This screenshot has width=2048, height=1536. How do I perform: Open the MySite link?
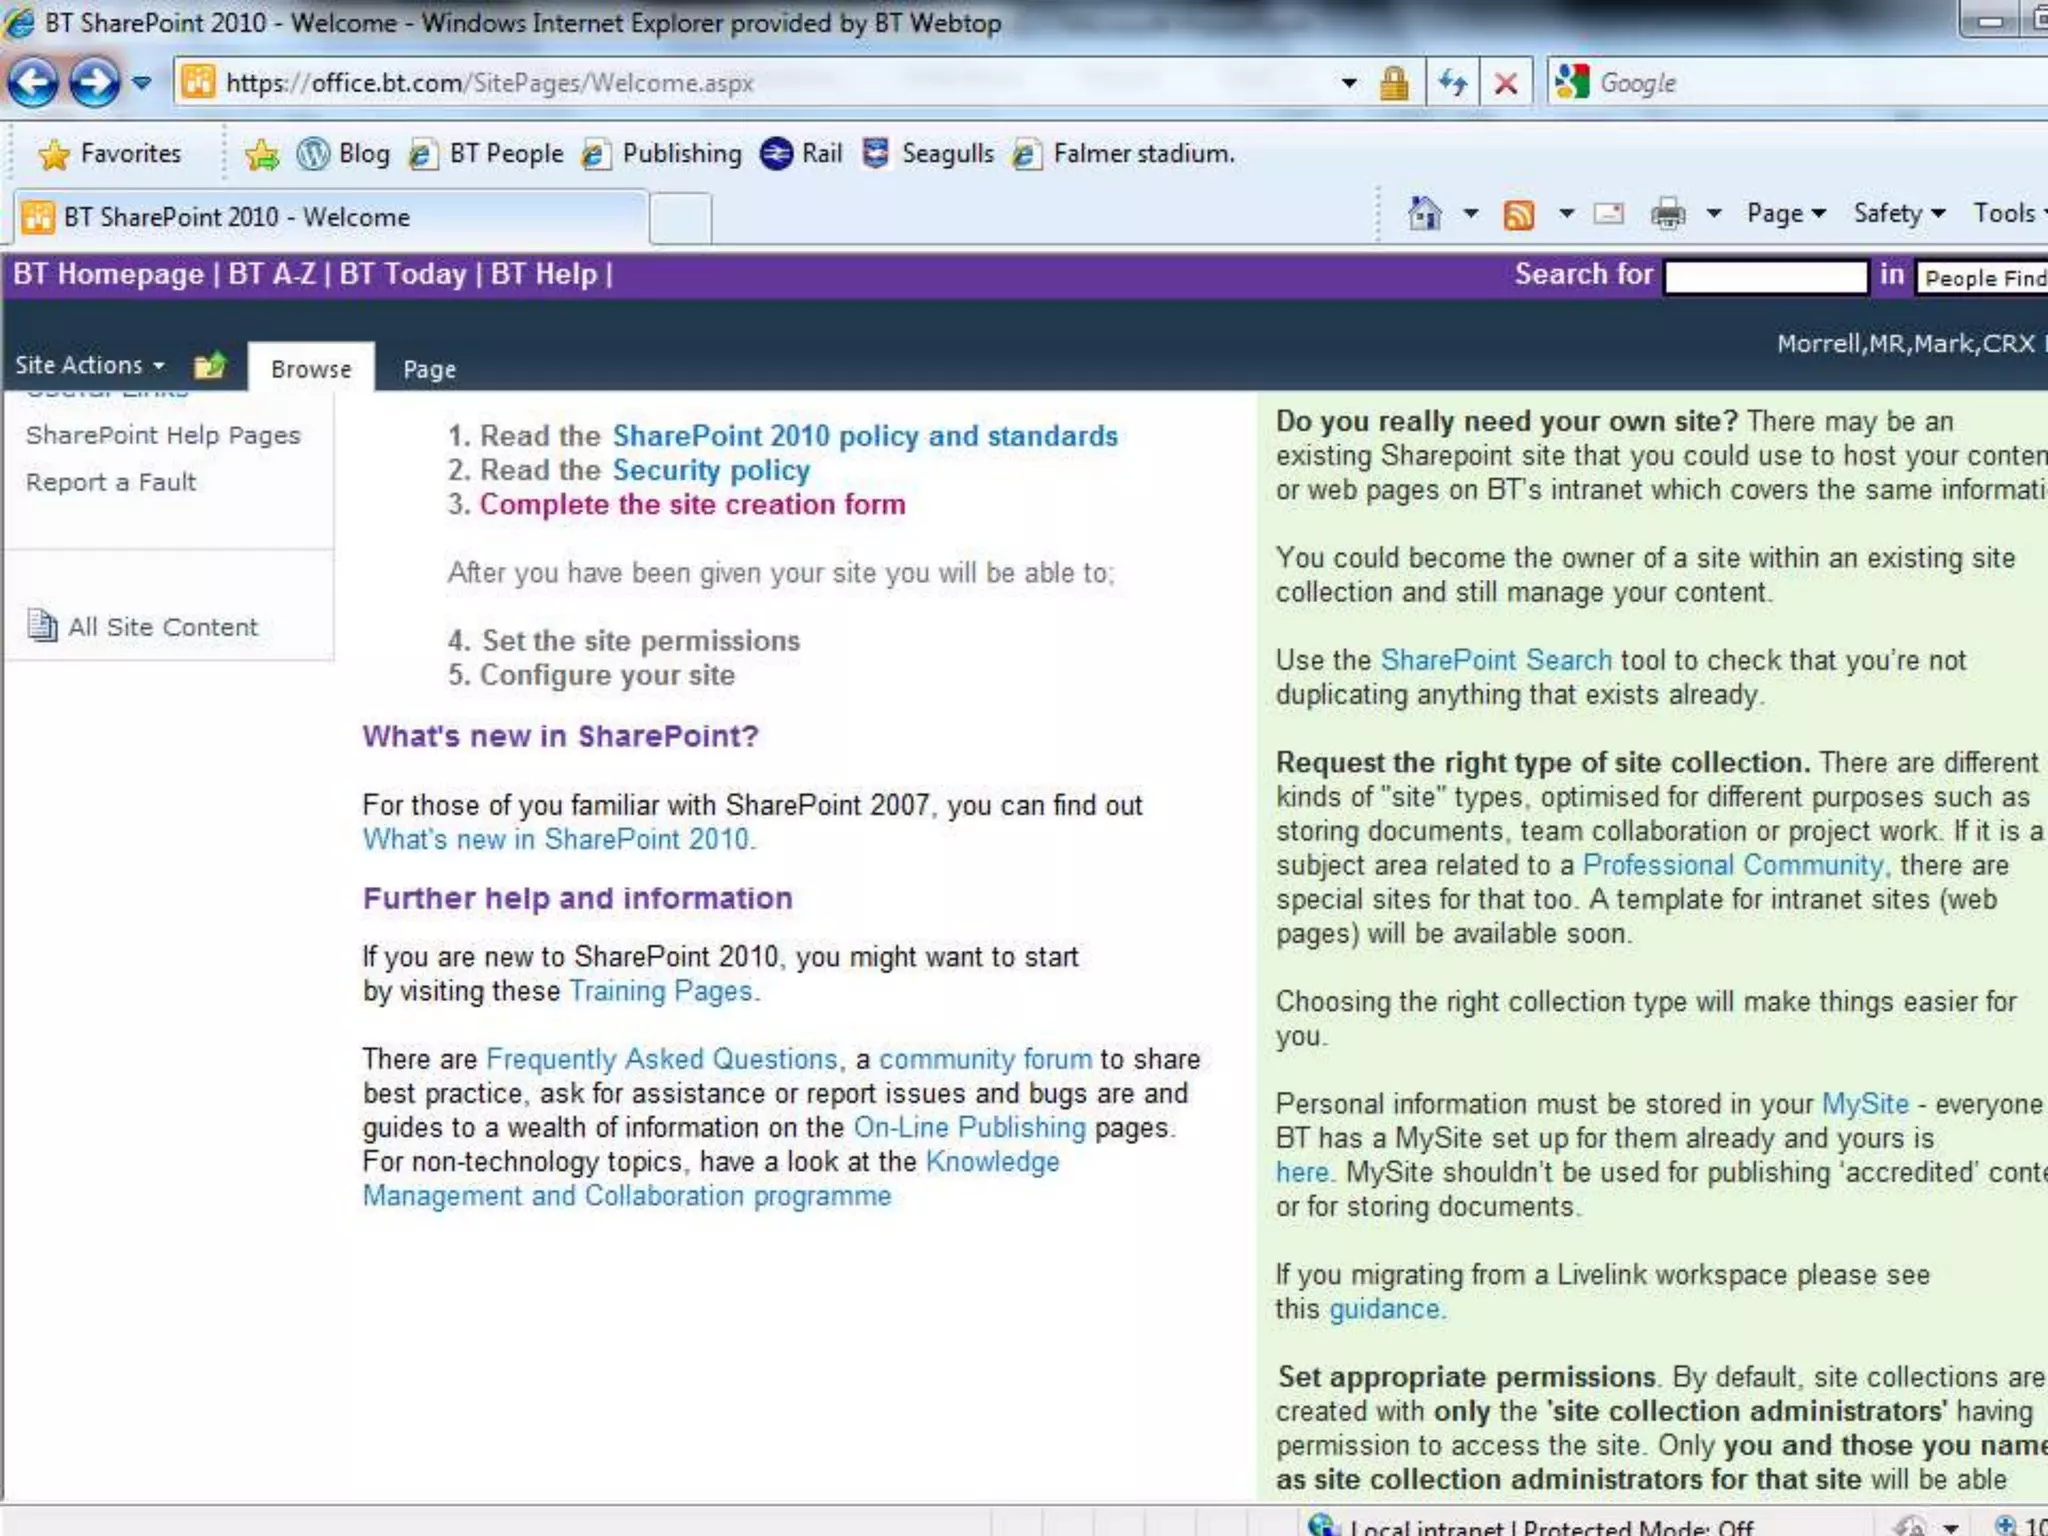click(1865, 1104)
